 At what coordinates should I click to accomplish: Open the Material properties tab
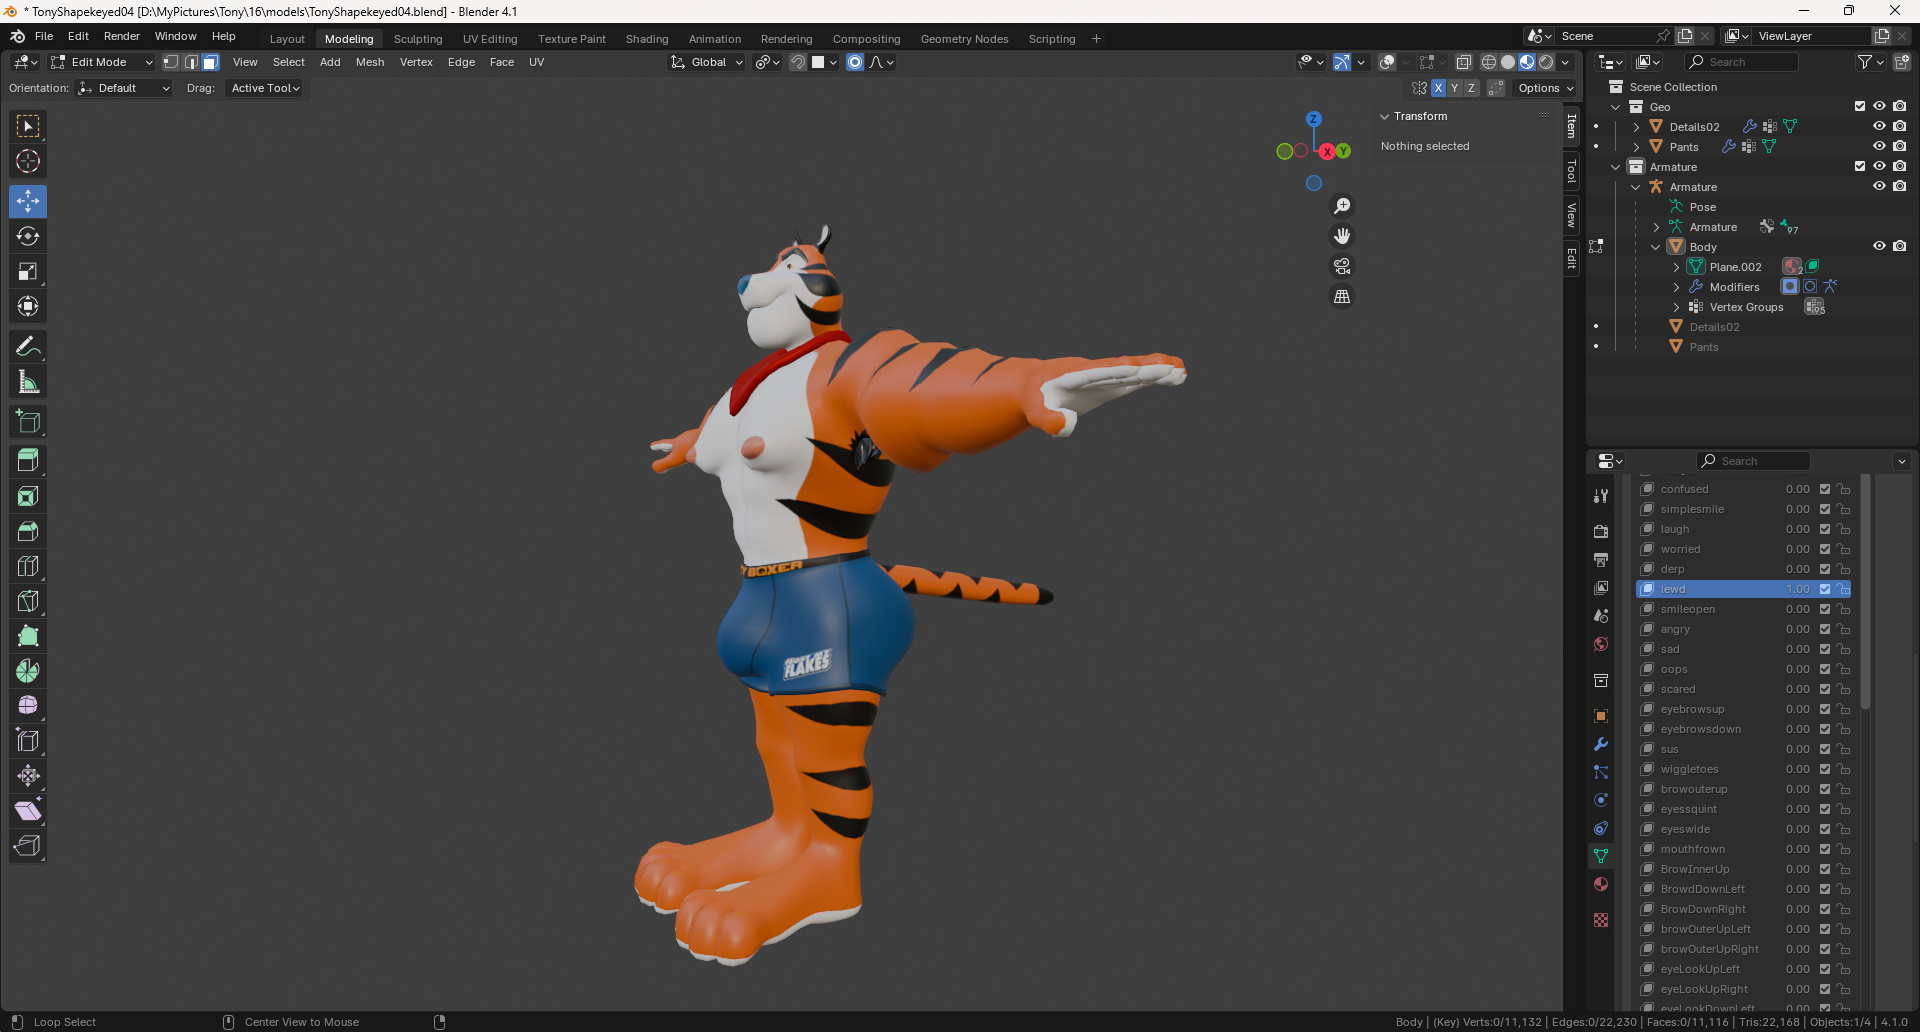coord(1601,884)
